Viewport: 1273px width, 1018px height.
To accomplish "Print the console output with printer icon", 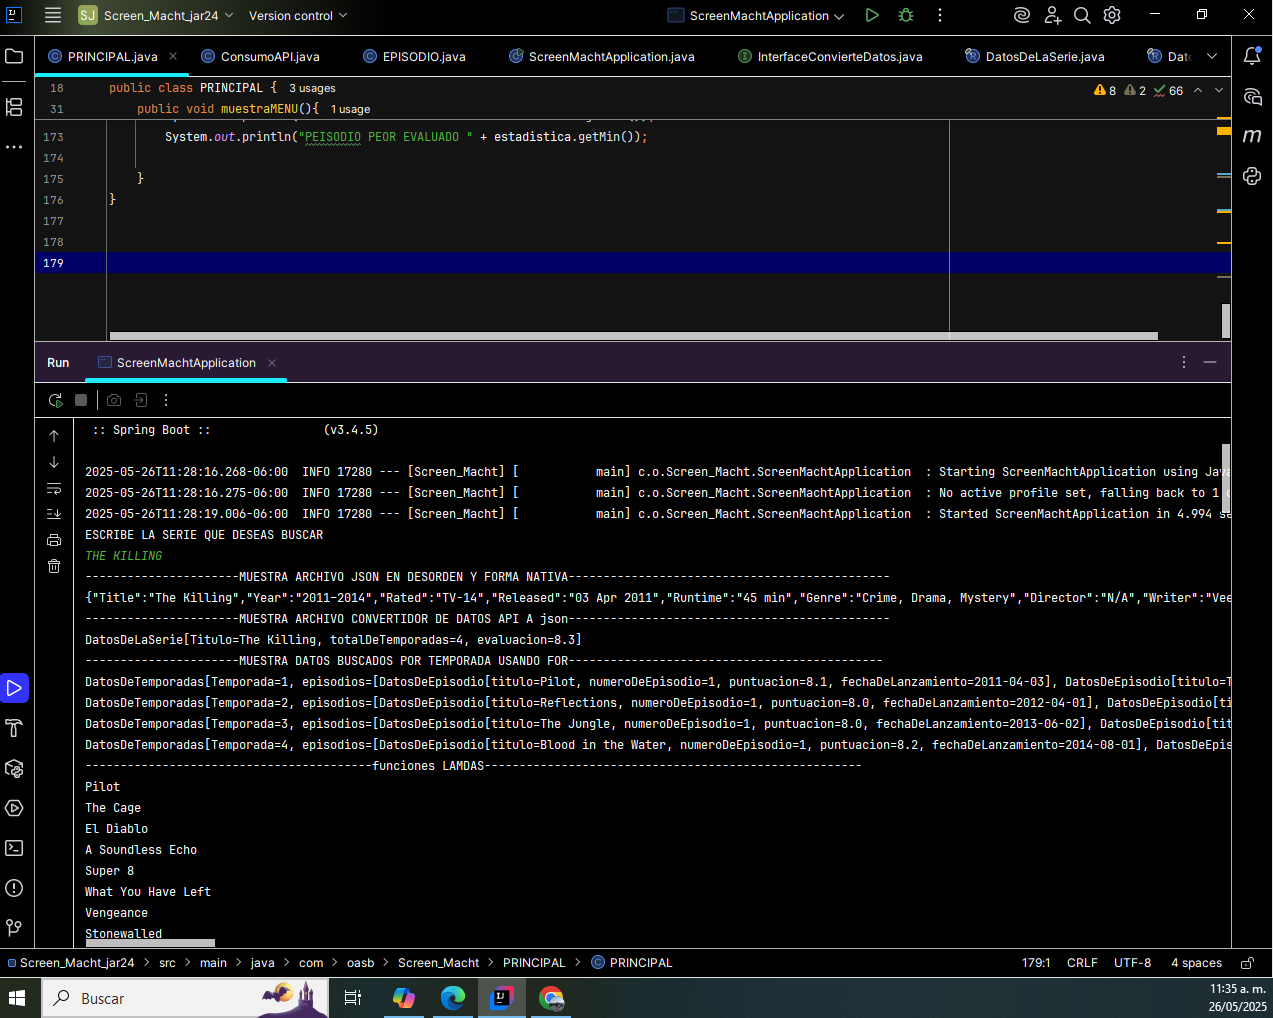I will coord(54,540).
